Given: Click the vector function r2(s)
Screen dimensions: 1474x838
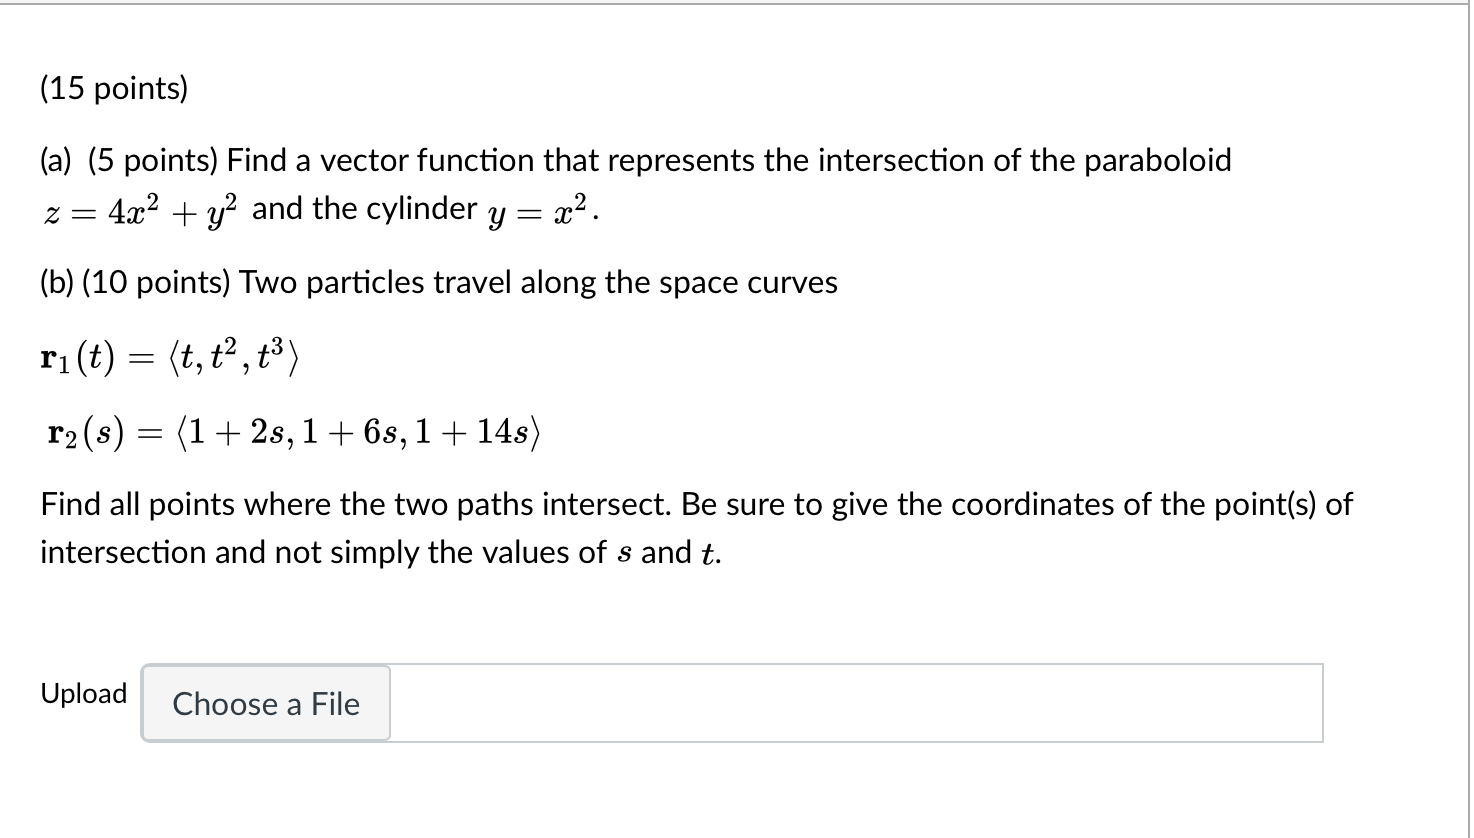Looking at the screenshot, I should pos(290,432).
